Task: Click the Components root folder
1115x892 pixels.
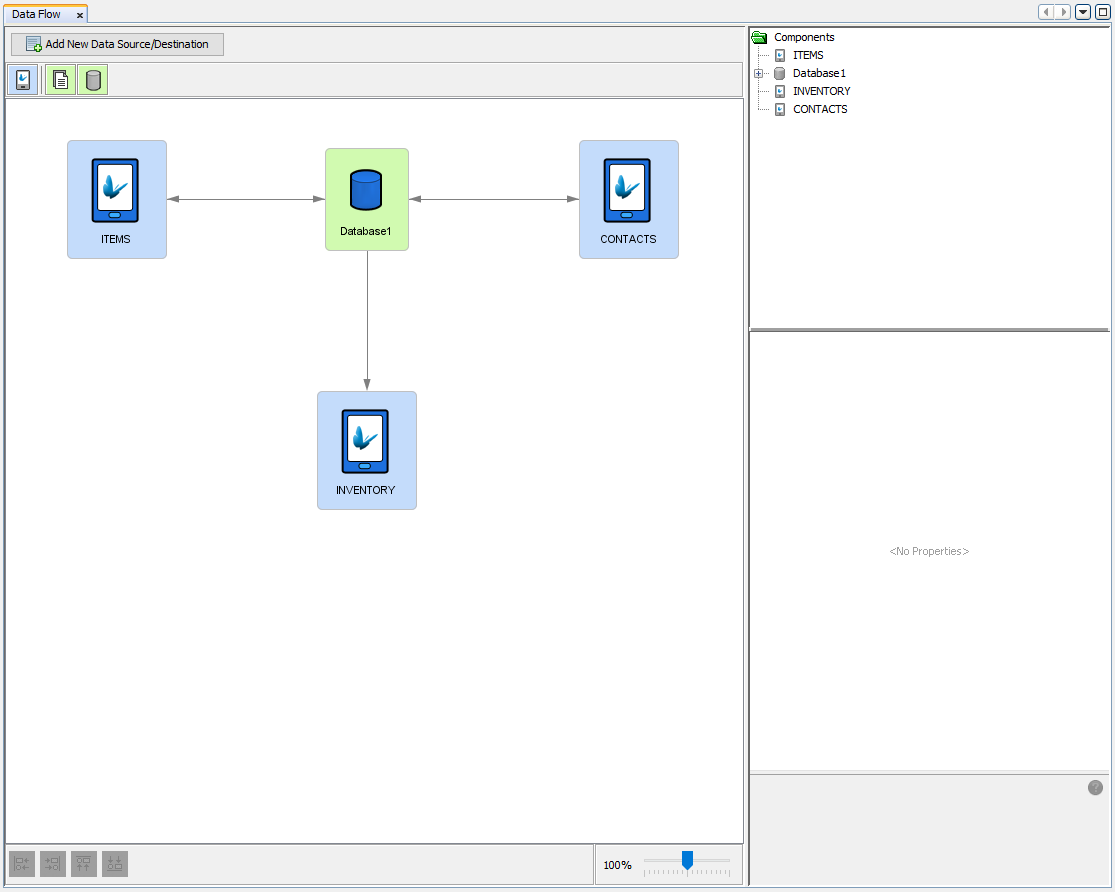Action: tap(803, 37)
